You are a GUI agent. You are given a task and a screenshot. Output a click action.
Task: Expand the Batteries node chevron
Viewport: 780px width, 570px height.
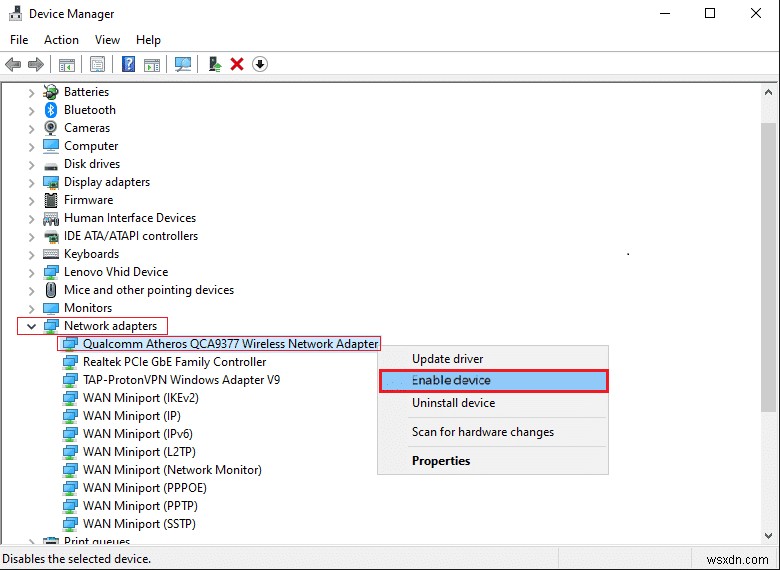coord(31,93)
